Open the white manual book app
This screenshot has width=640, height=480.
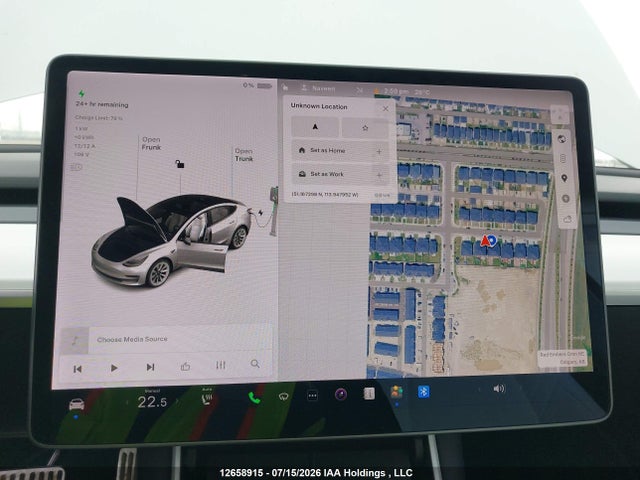click(x=369, y=393)
